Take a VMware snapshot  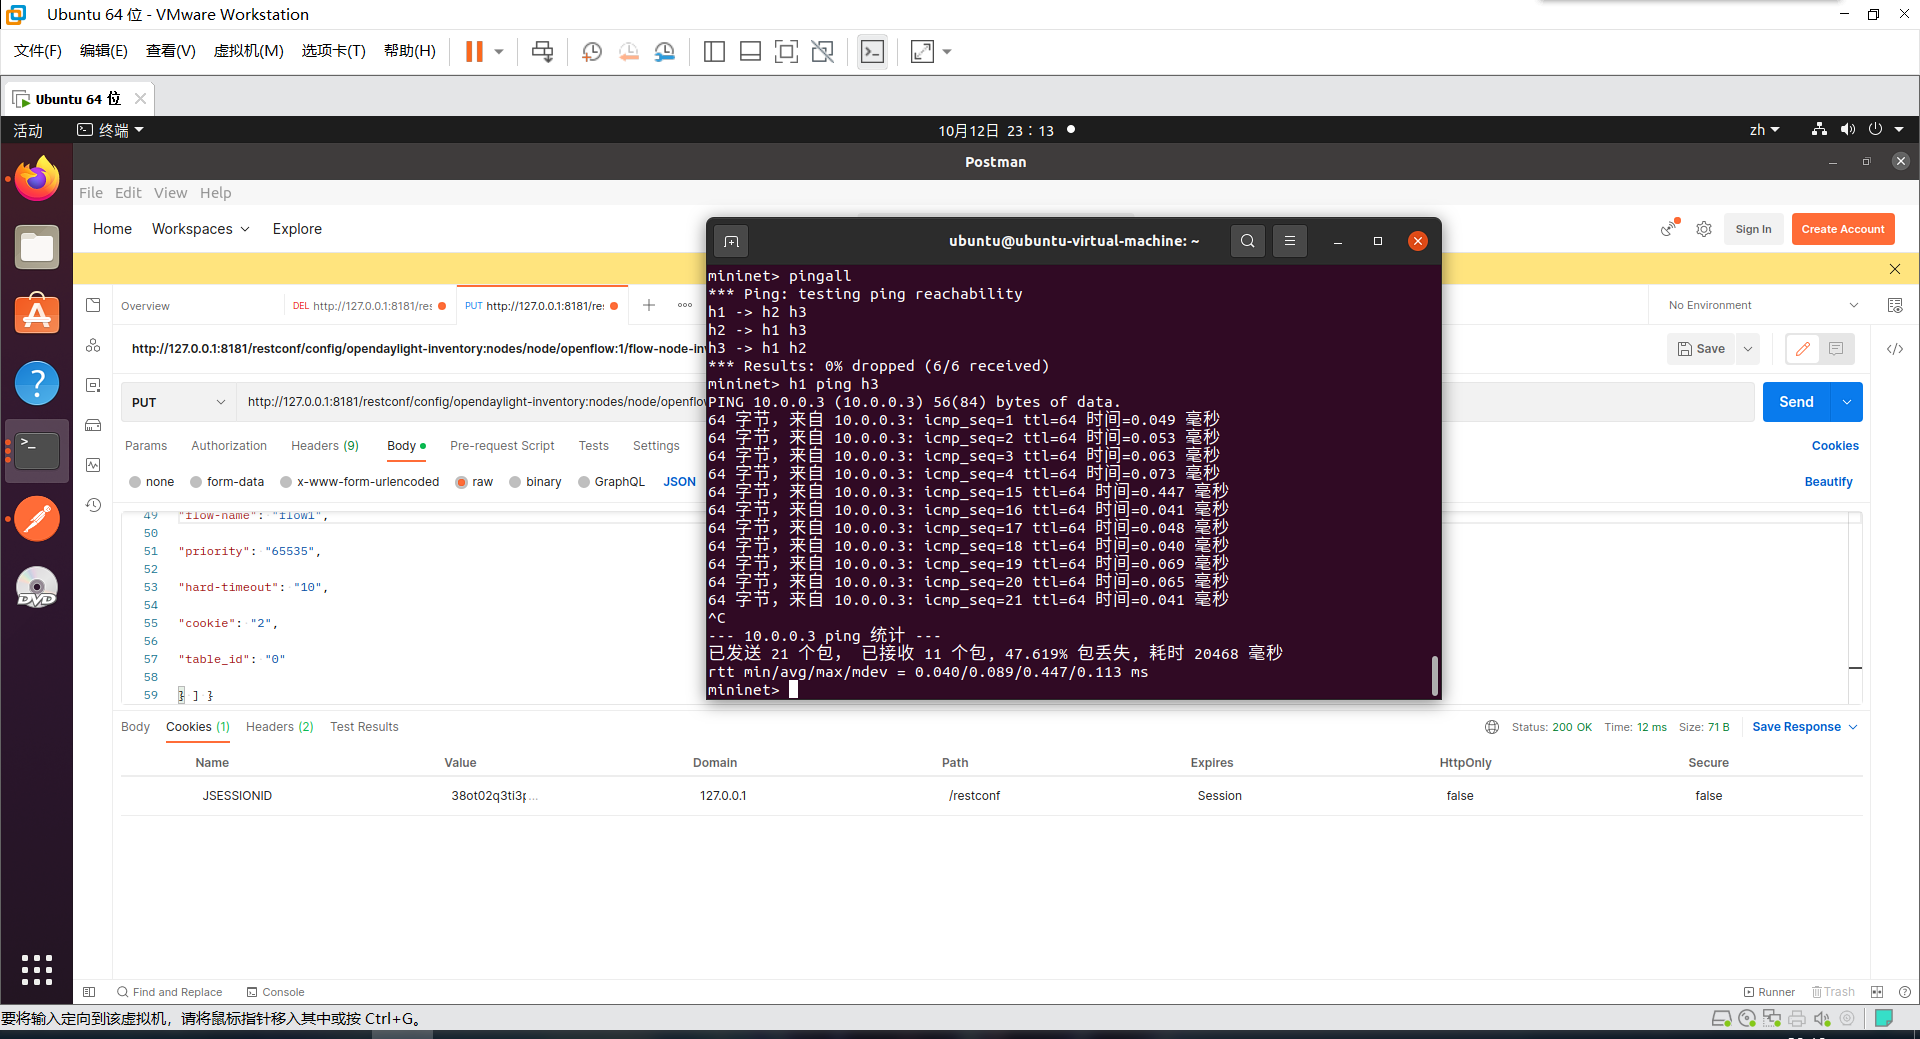point(592,52)
